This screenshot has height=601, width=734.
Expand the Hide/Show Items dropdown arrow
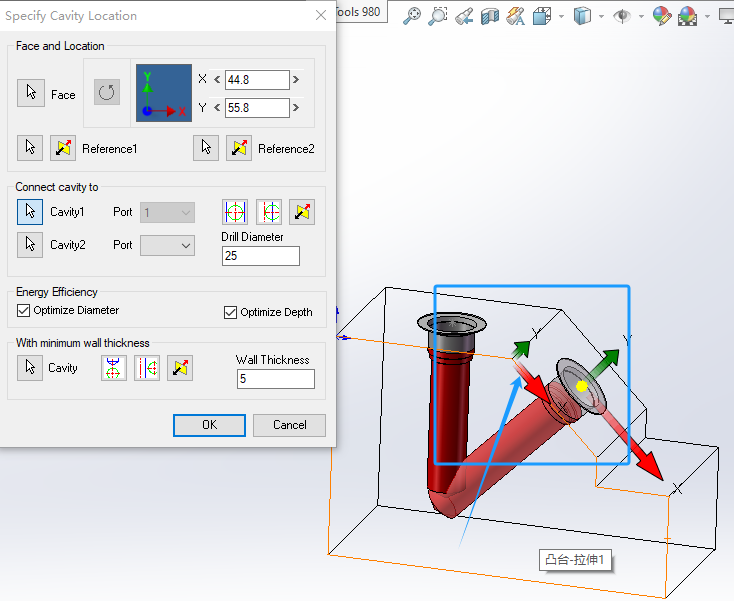pyautogui.click(x=641, y=17)
